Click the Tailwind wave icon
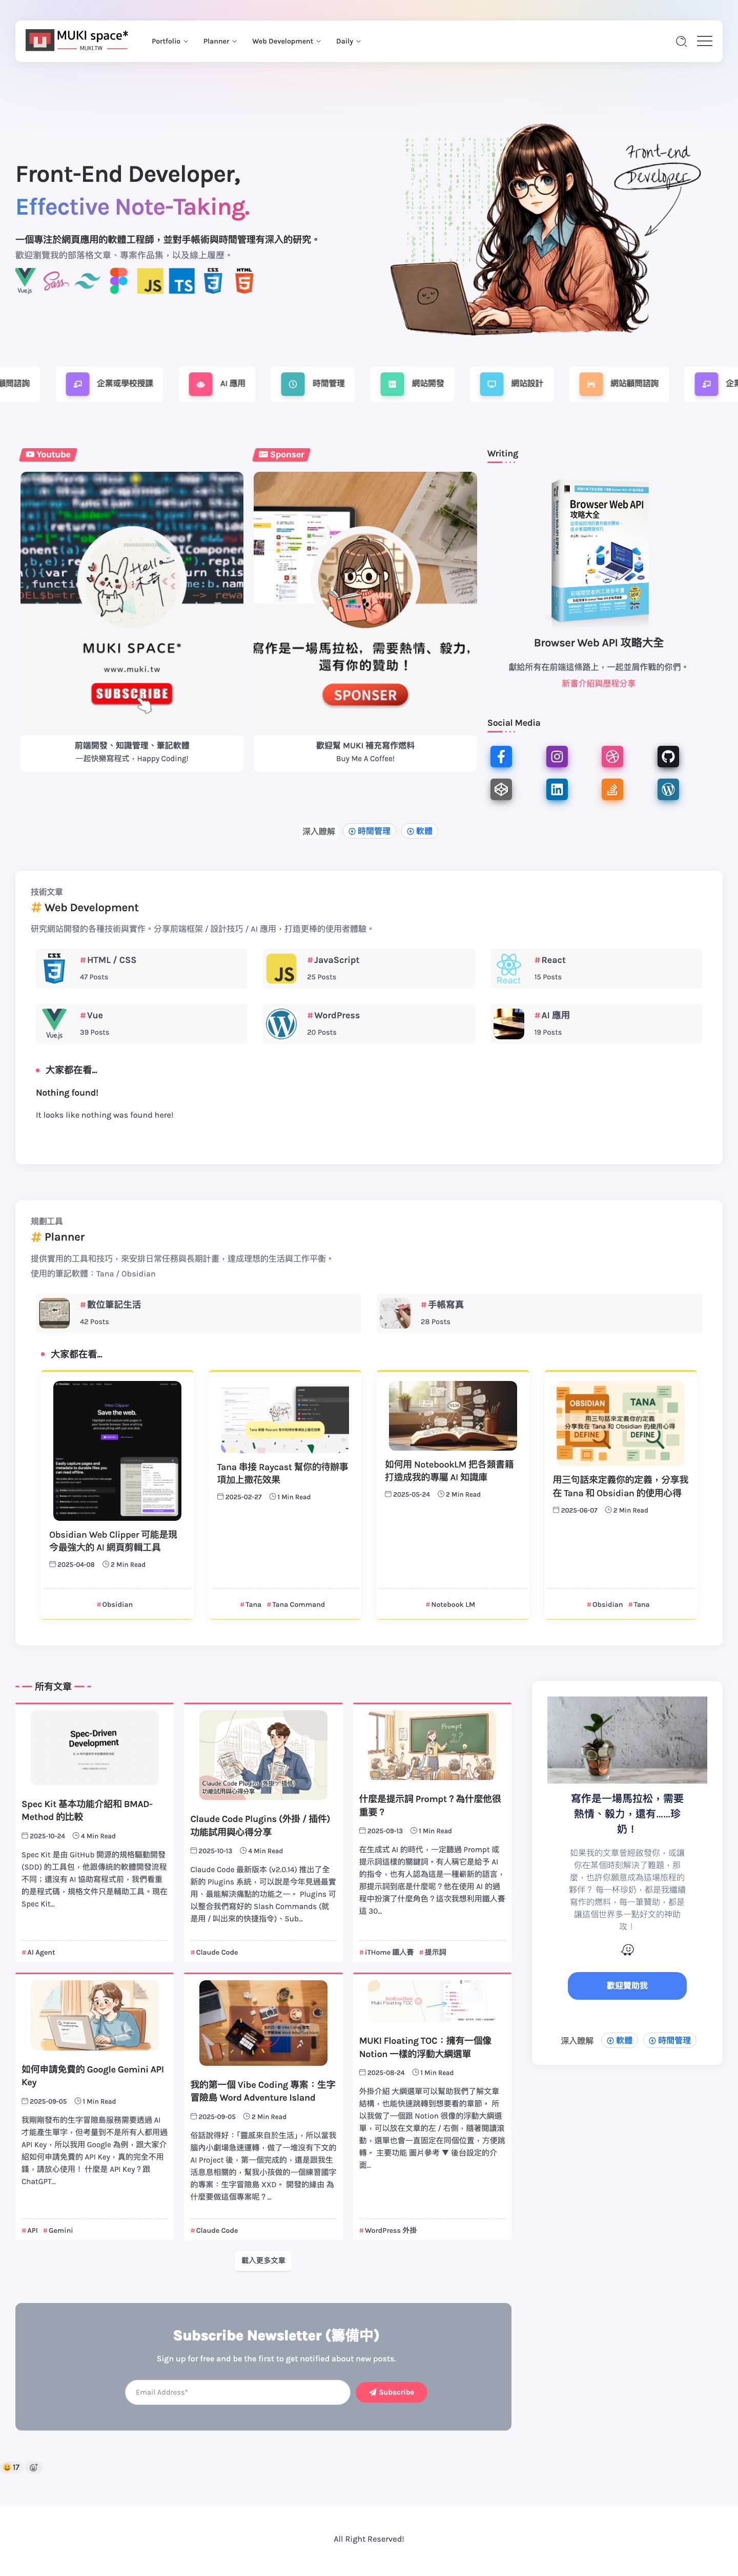Screen dimensions: 738x2576 [87, 282]
